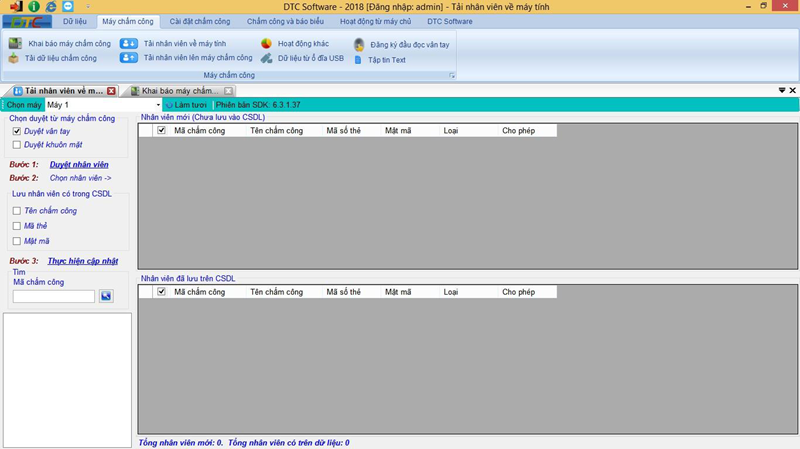Open Hoạt động khác pie chart icon
The width and height of the screenshot is (800, 449).
[x=267, y=44]
